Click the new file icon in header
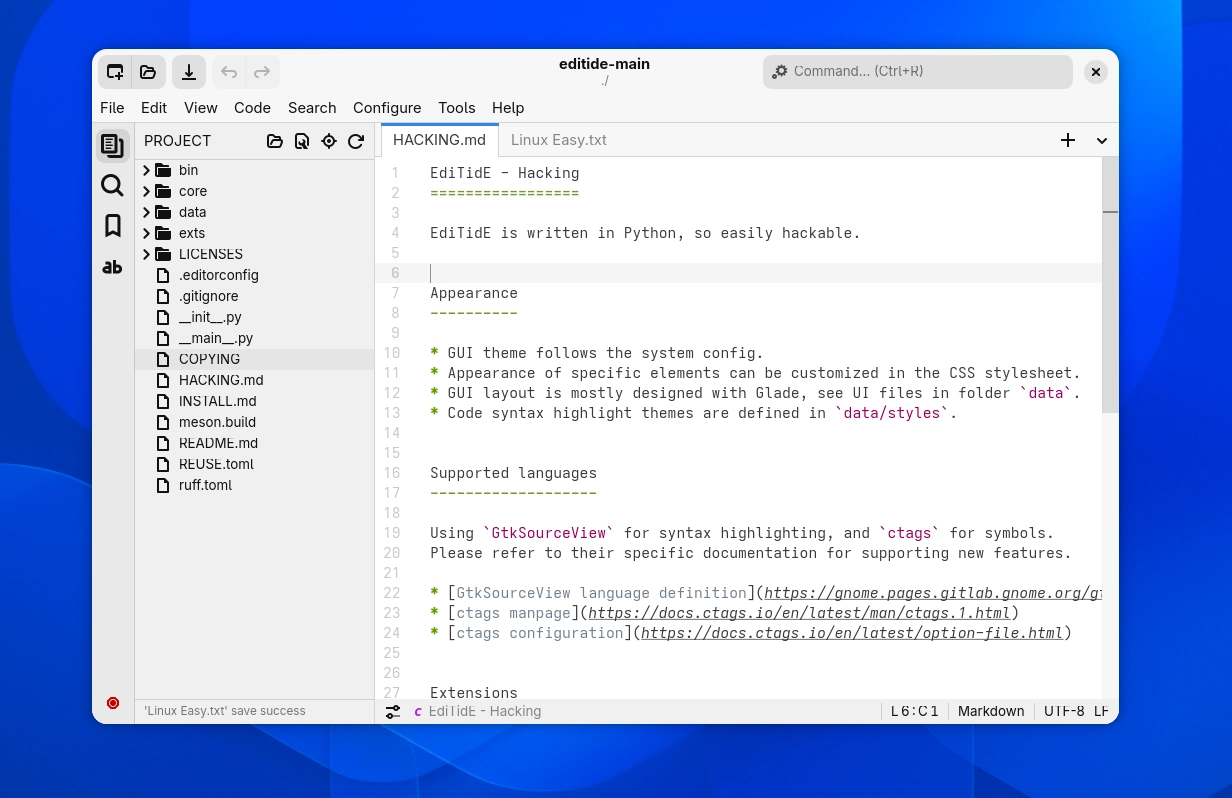Viewport: 1232px width, 798px height. click(115, 72)
